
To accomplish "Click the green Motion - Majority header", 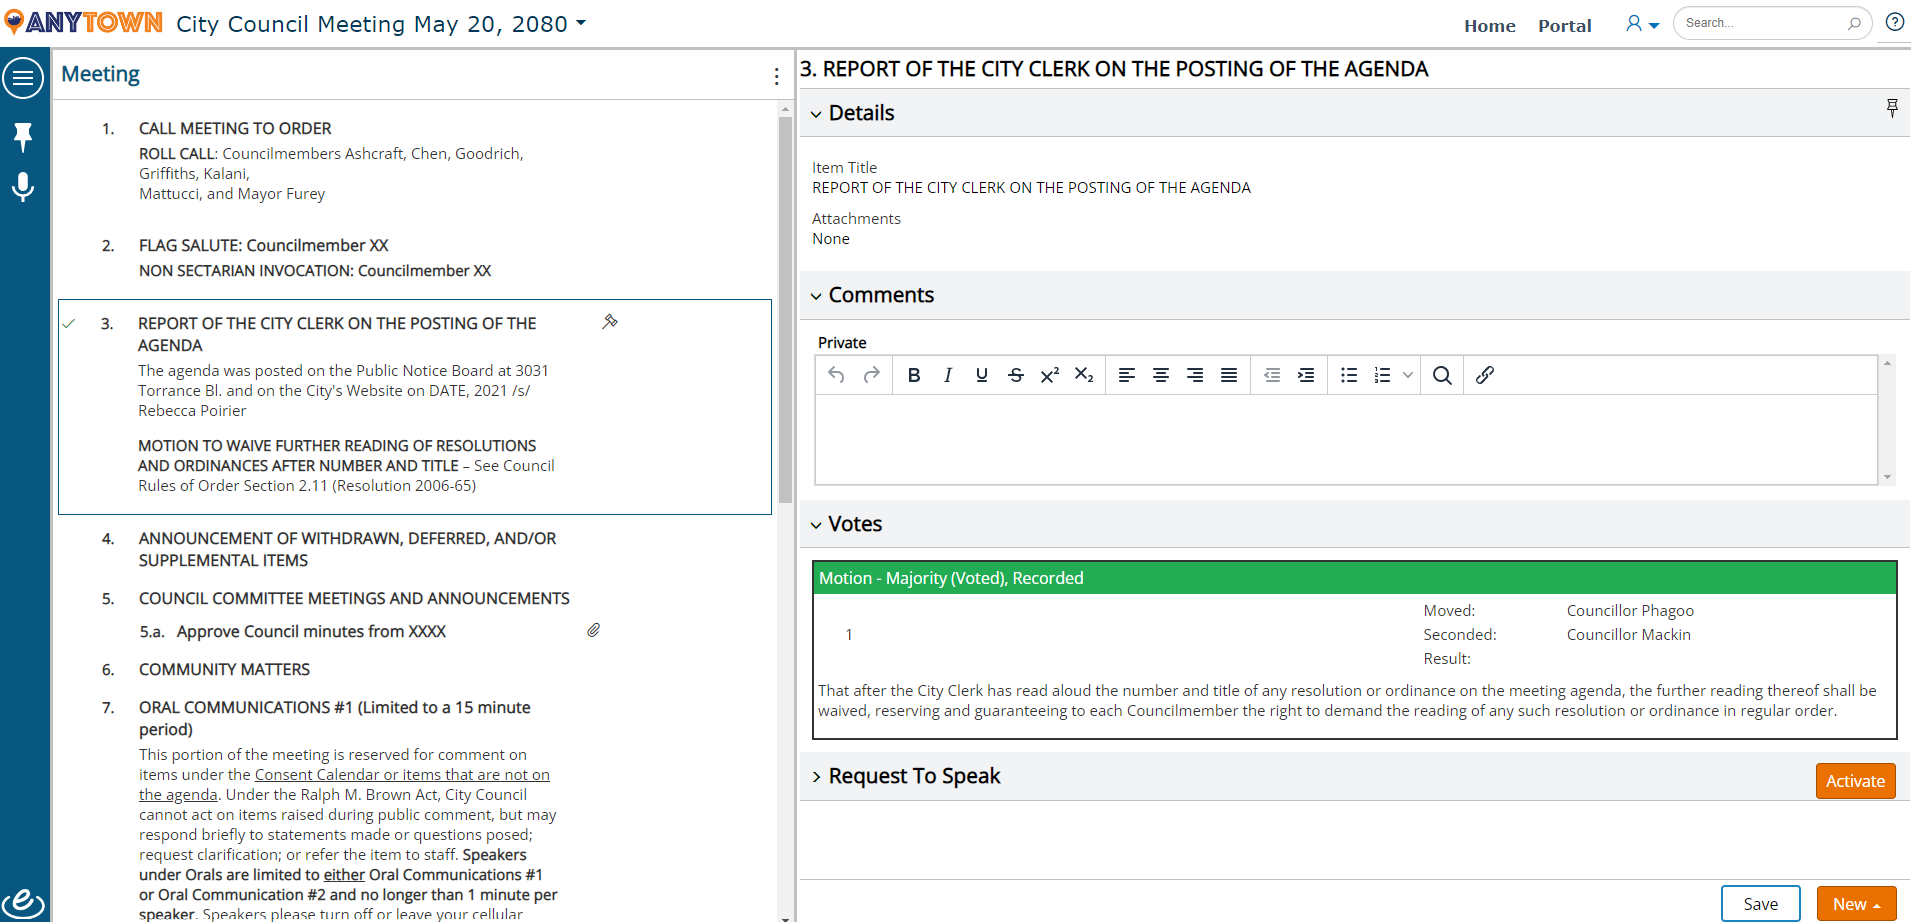I will coord(1354,578).
